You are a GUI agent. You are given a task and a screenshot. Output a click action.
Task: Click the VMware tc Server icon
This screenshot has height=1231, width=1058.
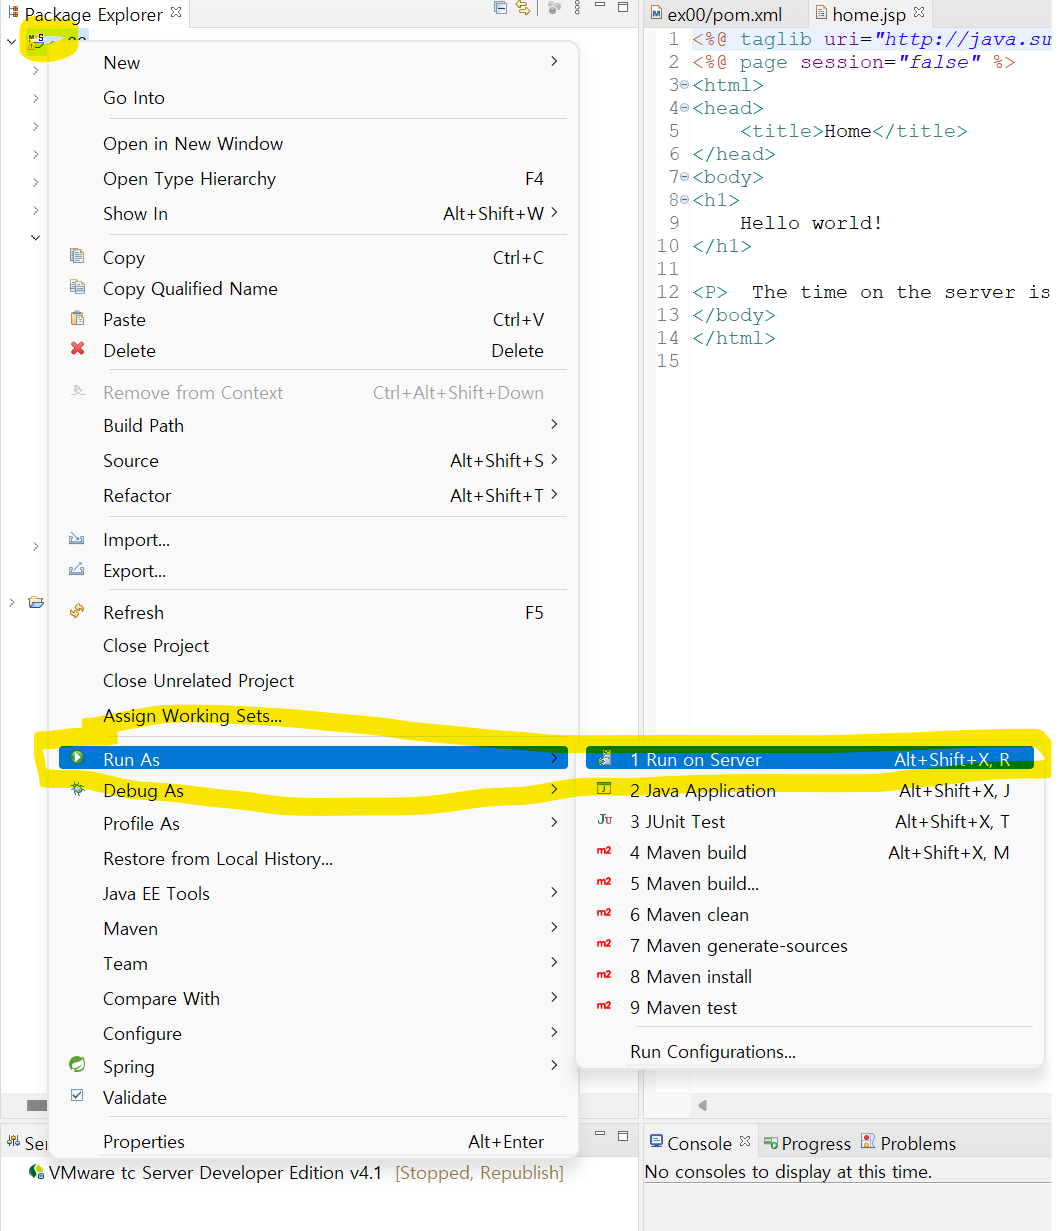[37, 1172]
